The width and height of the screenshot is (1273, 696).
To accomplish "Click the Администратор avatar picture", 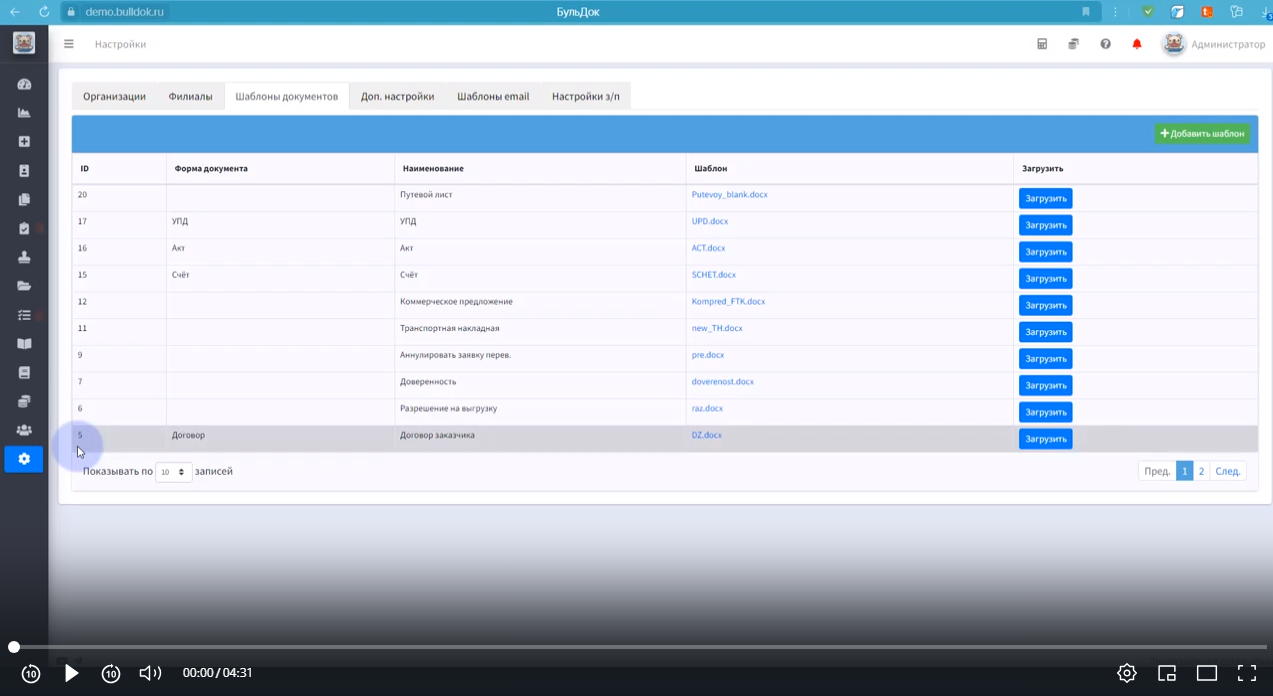I will (1174, 44).
